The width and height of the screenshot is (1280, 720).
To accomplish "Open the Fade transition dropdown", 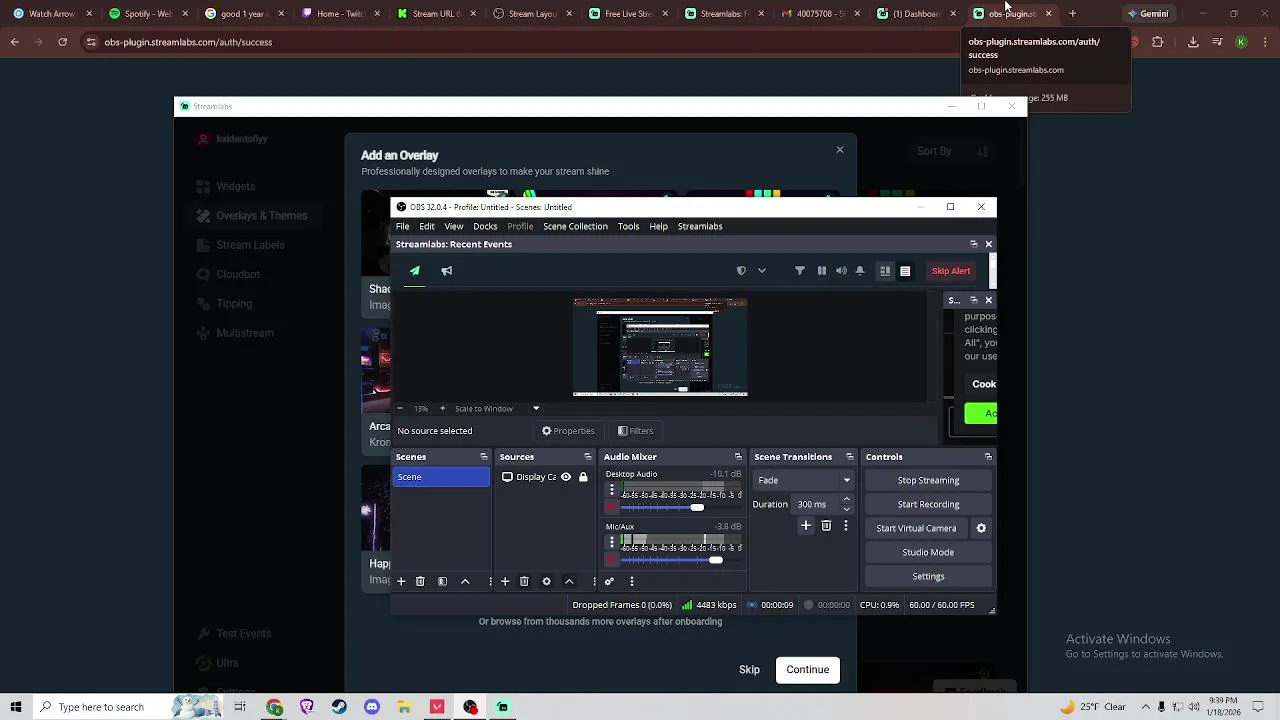I will [x=803, y=480].
